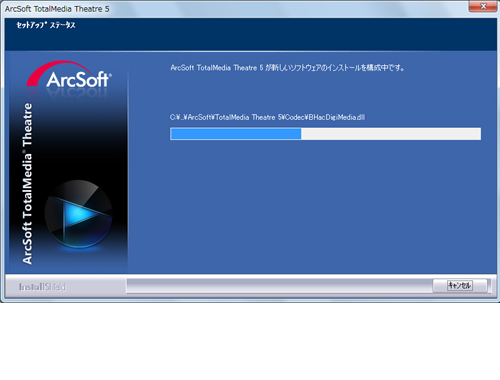Click the installation progress bar
This screenshot has height=380, width=500.
pos(325,134)
